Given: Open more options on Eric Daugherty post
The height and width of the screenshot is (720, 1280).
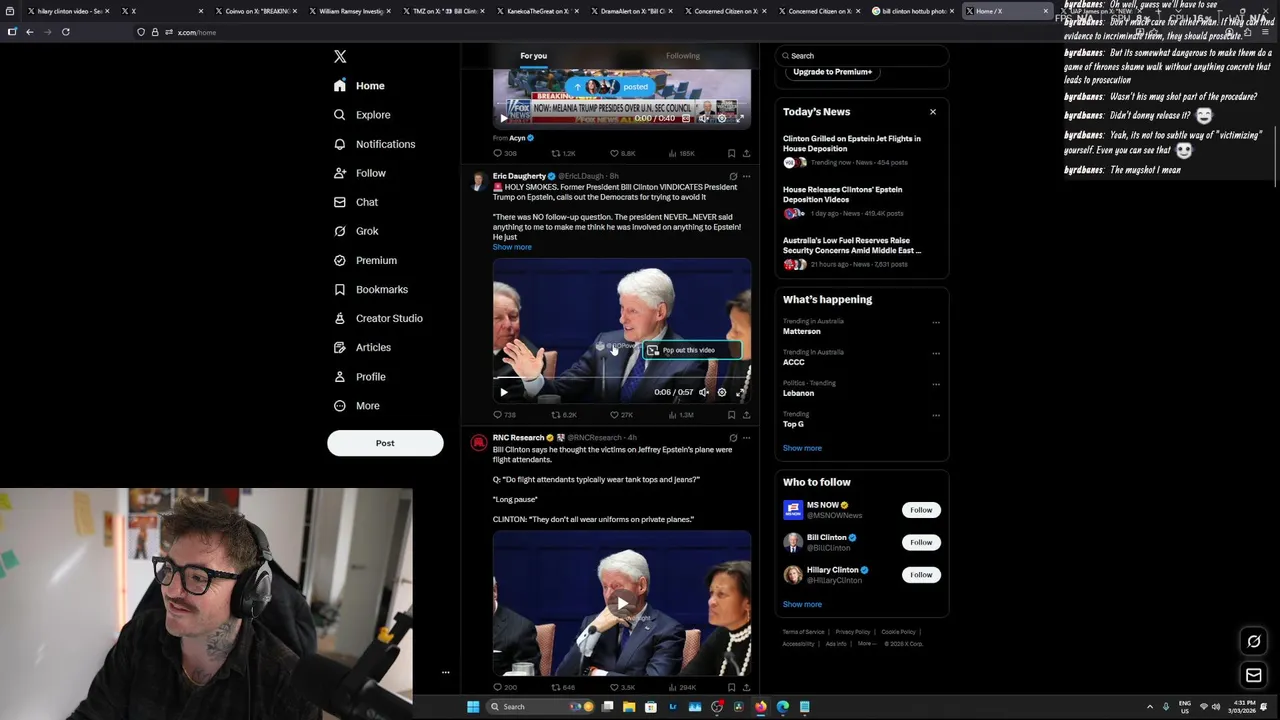Looking at the screenshot, I should (x=746, y=176).
